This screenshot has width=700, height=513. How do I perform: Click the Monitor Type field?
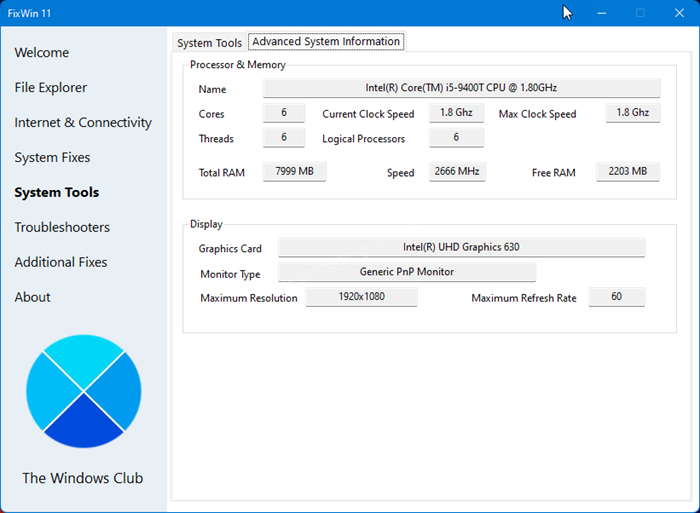coord(406,272)
